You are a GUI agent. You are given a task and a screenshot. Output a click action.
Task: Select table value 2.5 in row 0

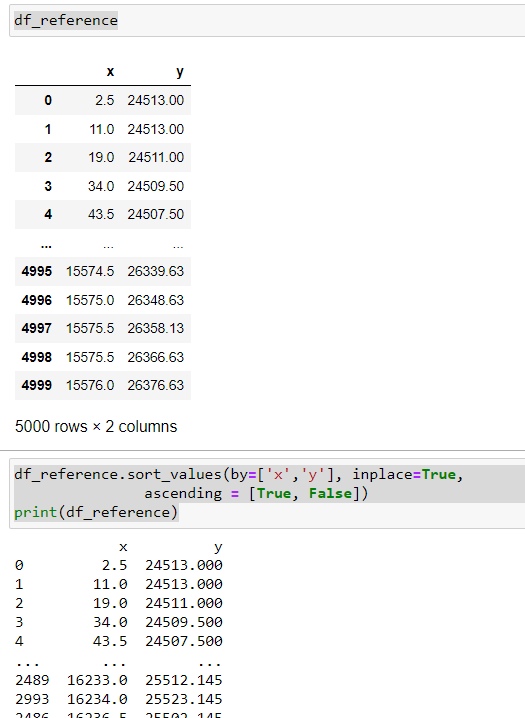coord(105,100)
